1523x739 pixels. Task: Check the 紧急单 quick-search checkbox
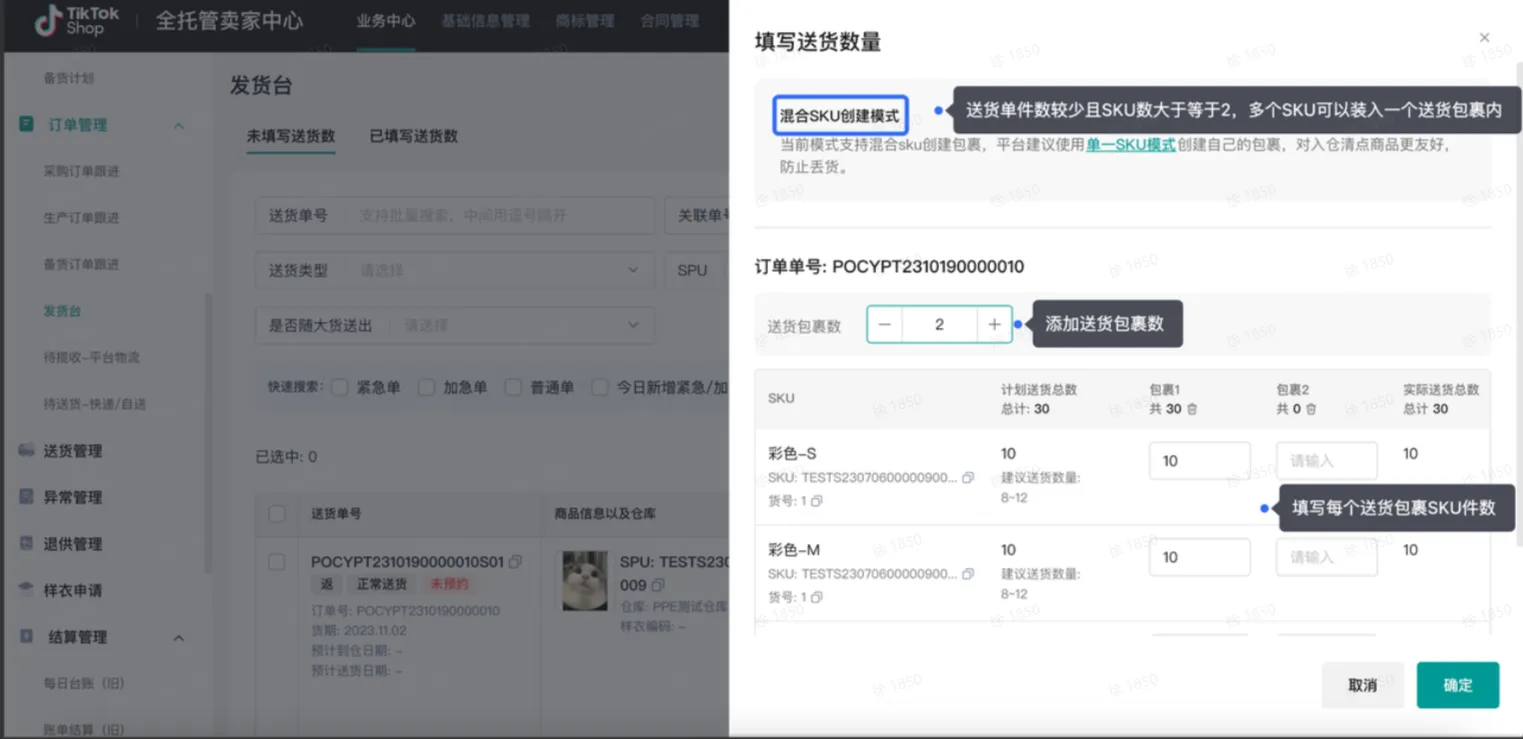click(340, 387)
